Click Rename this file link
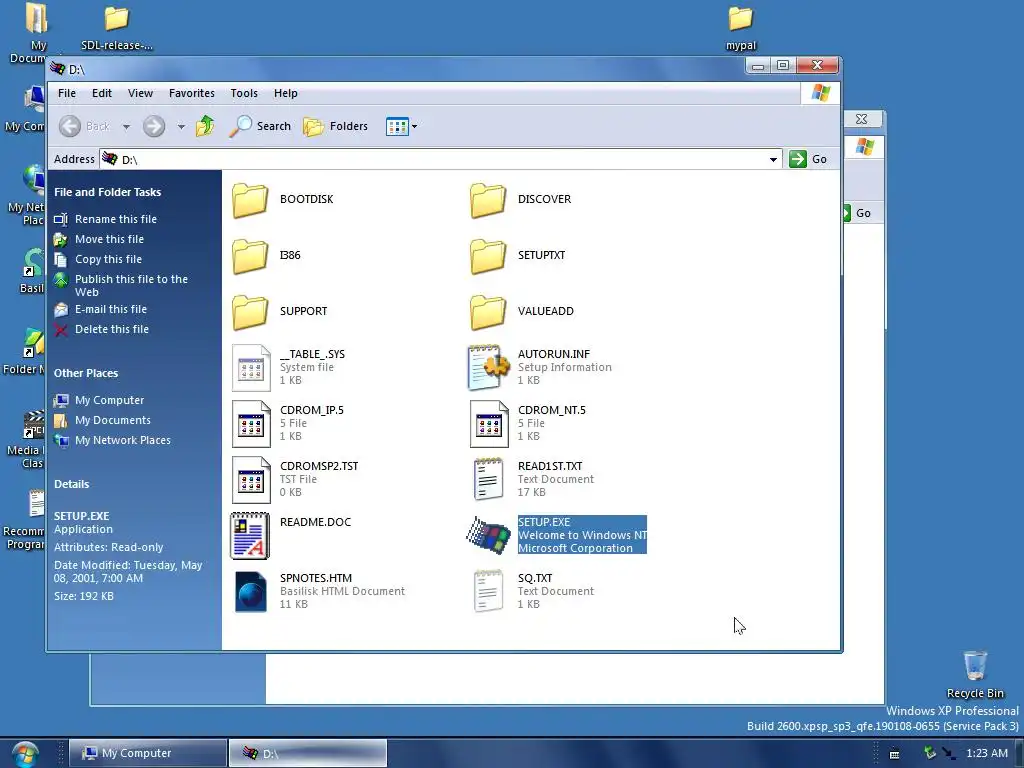1024x768 pixels. [x=116, y=219]
